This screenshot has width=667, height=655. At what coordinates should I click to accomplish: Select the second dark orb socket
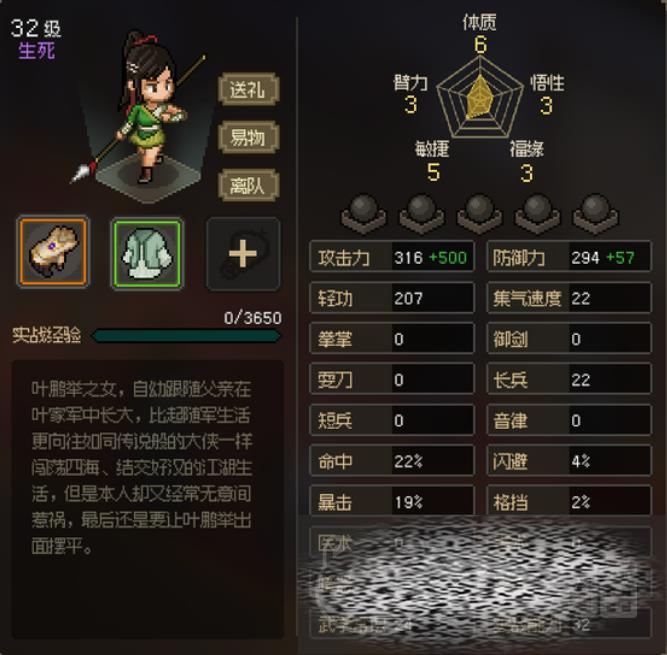click(x=422, y=214)
